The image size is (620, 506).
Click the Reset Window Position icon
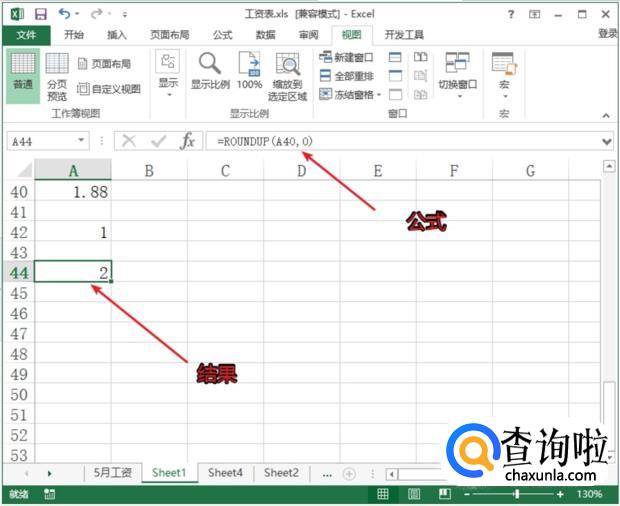(x=420, y=94)
